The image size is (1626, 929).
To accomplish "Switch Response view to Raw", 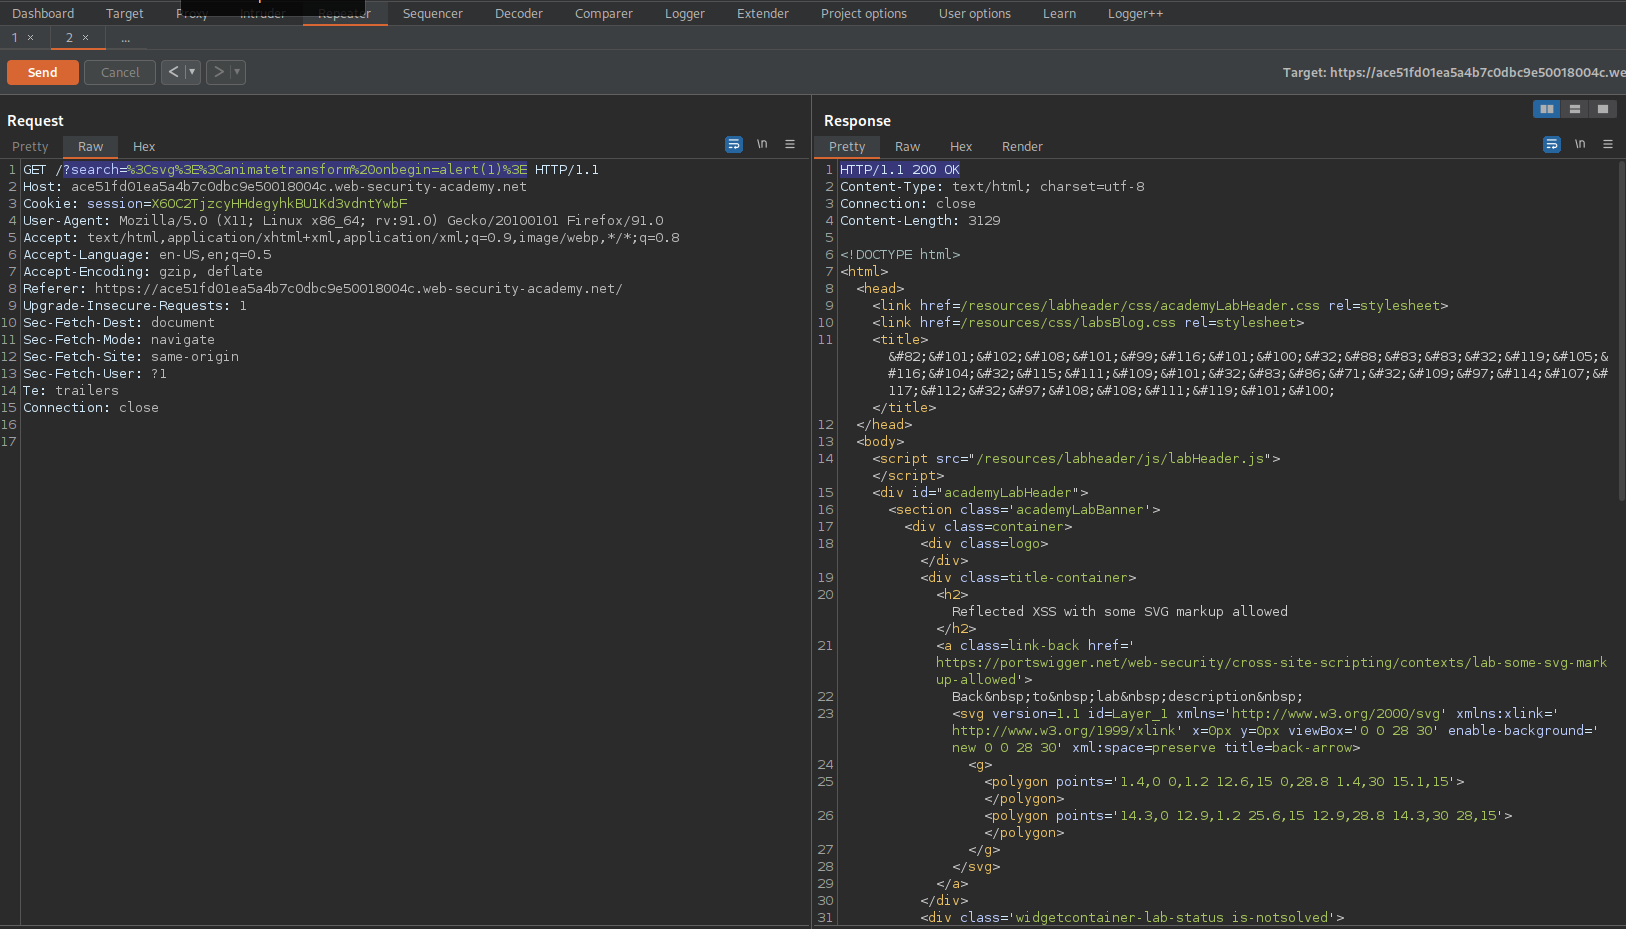I will (x=907, y=146).
